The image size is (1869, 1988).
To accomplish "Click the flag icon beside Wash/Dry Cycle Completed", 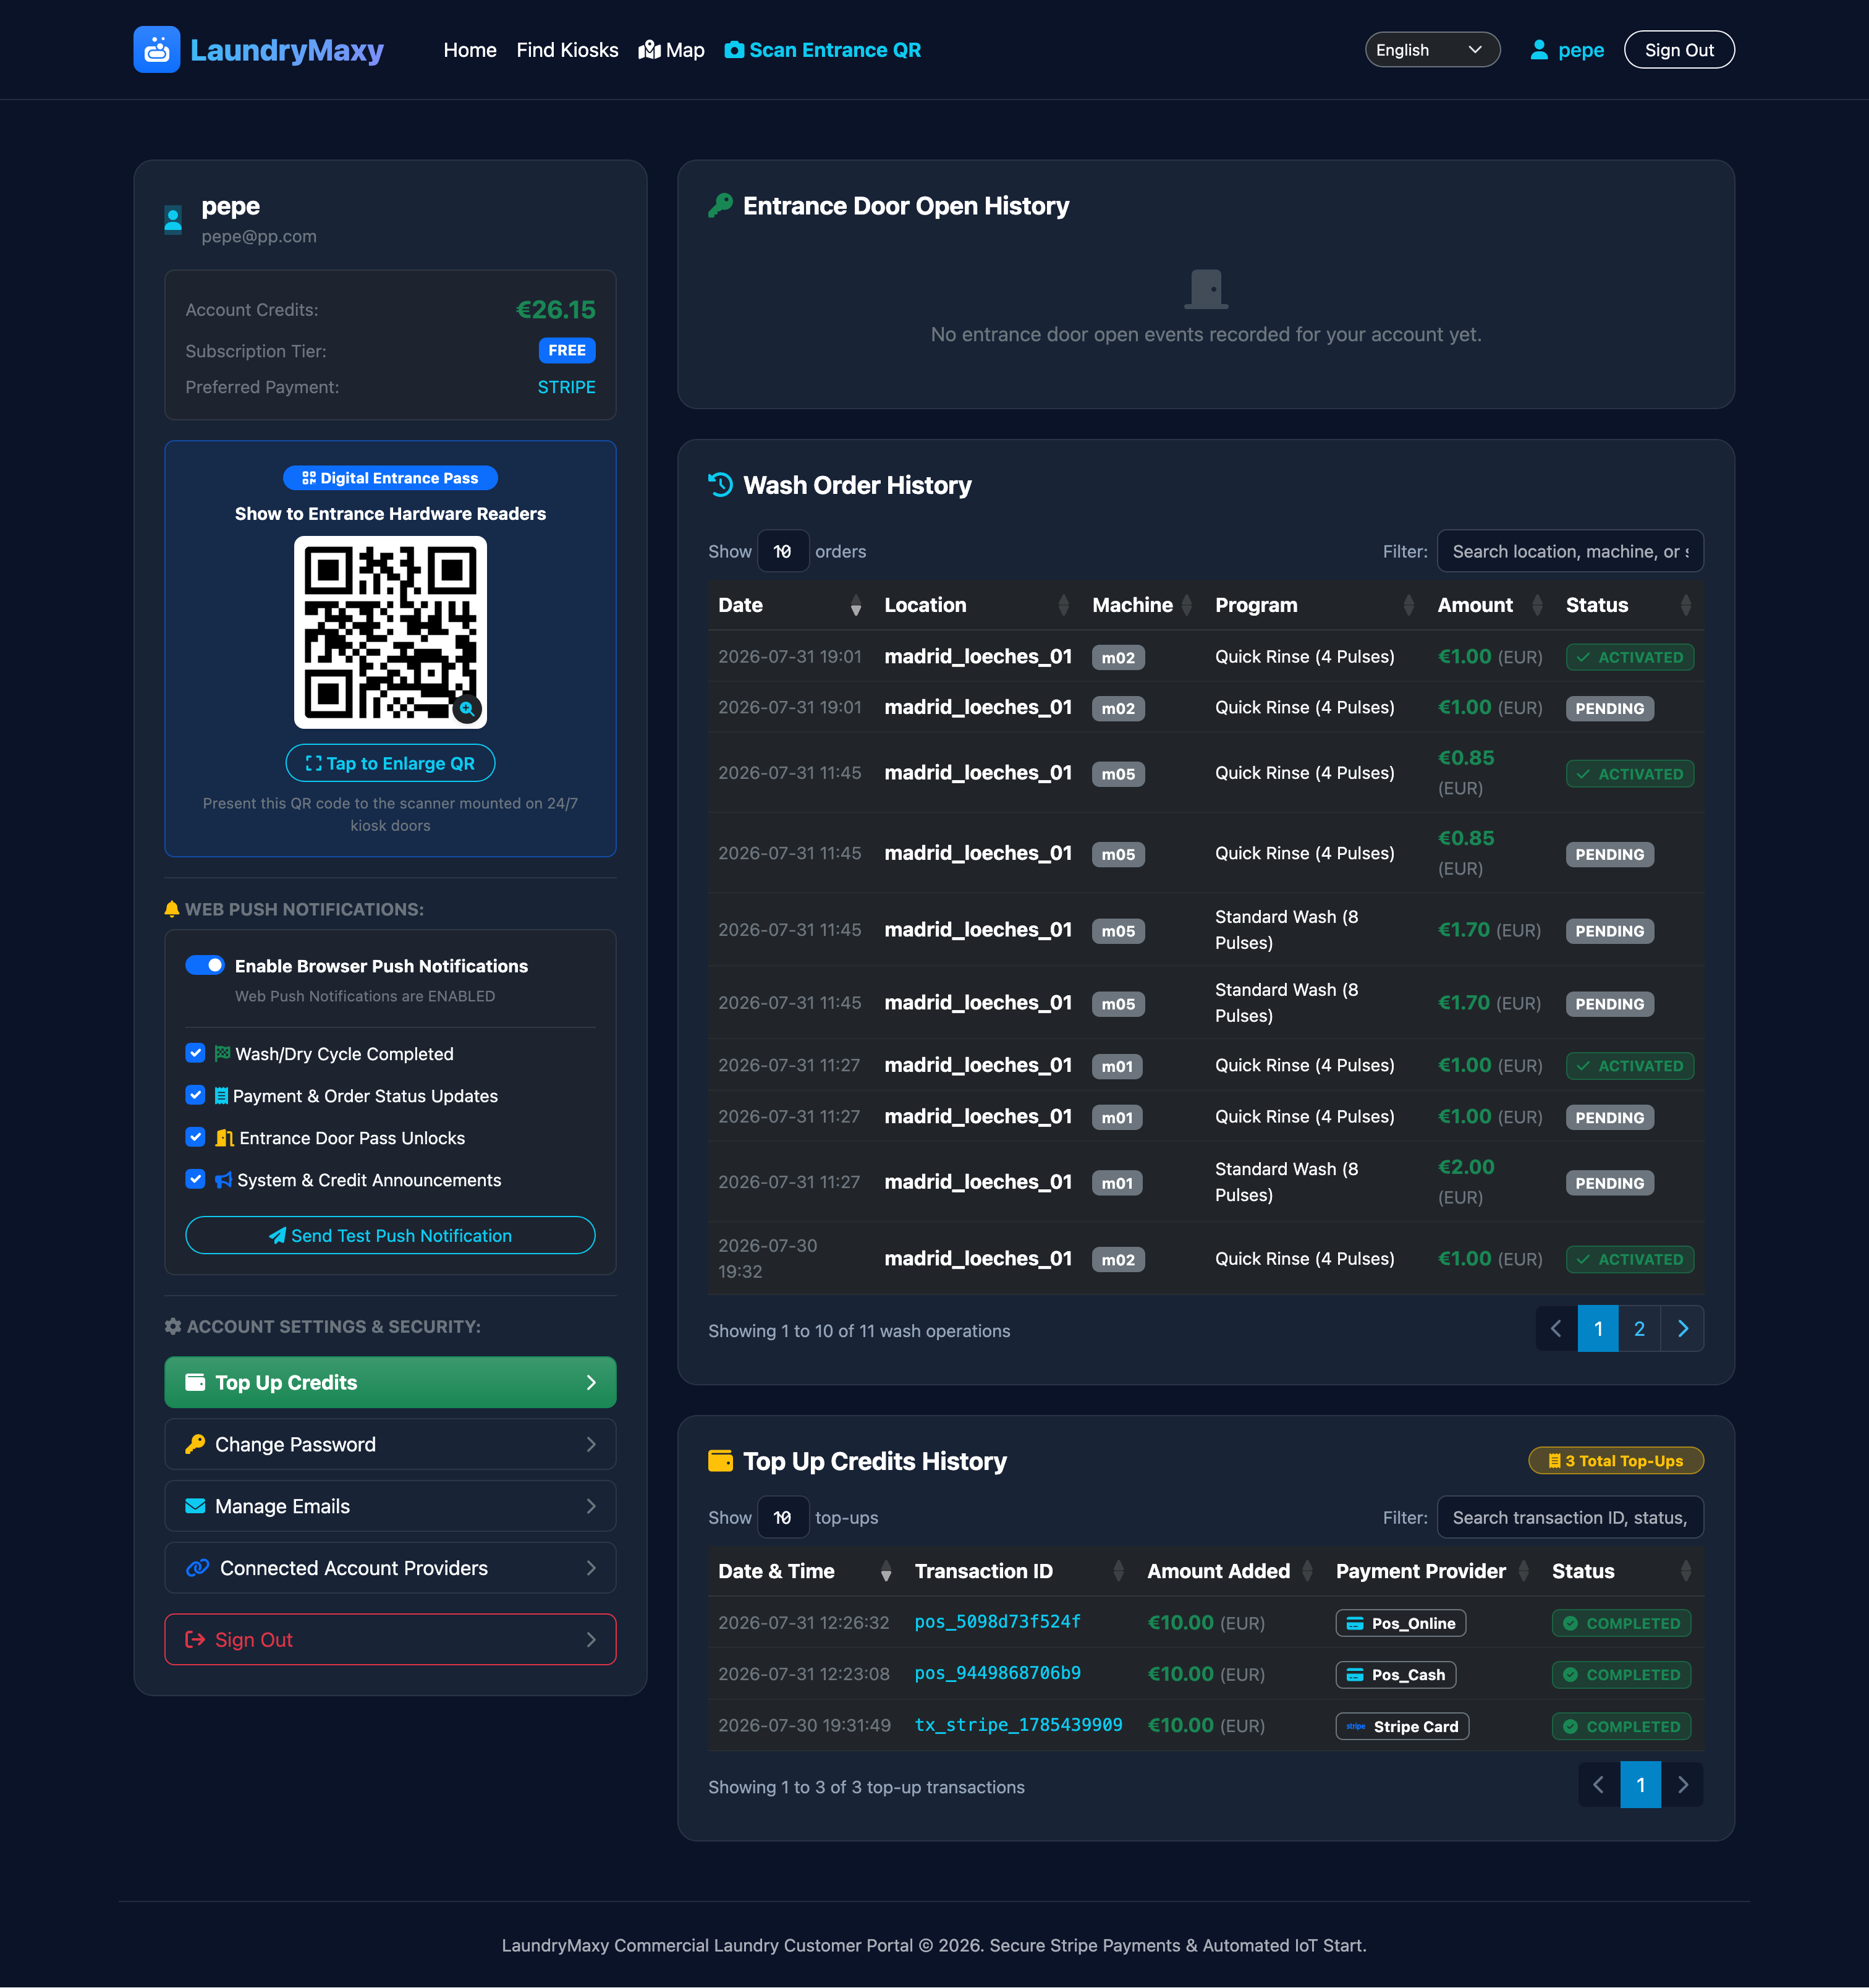I will 222,1053.
